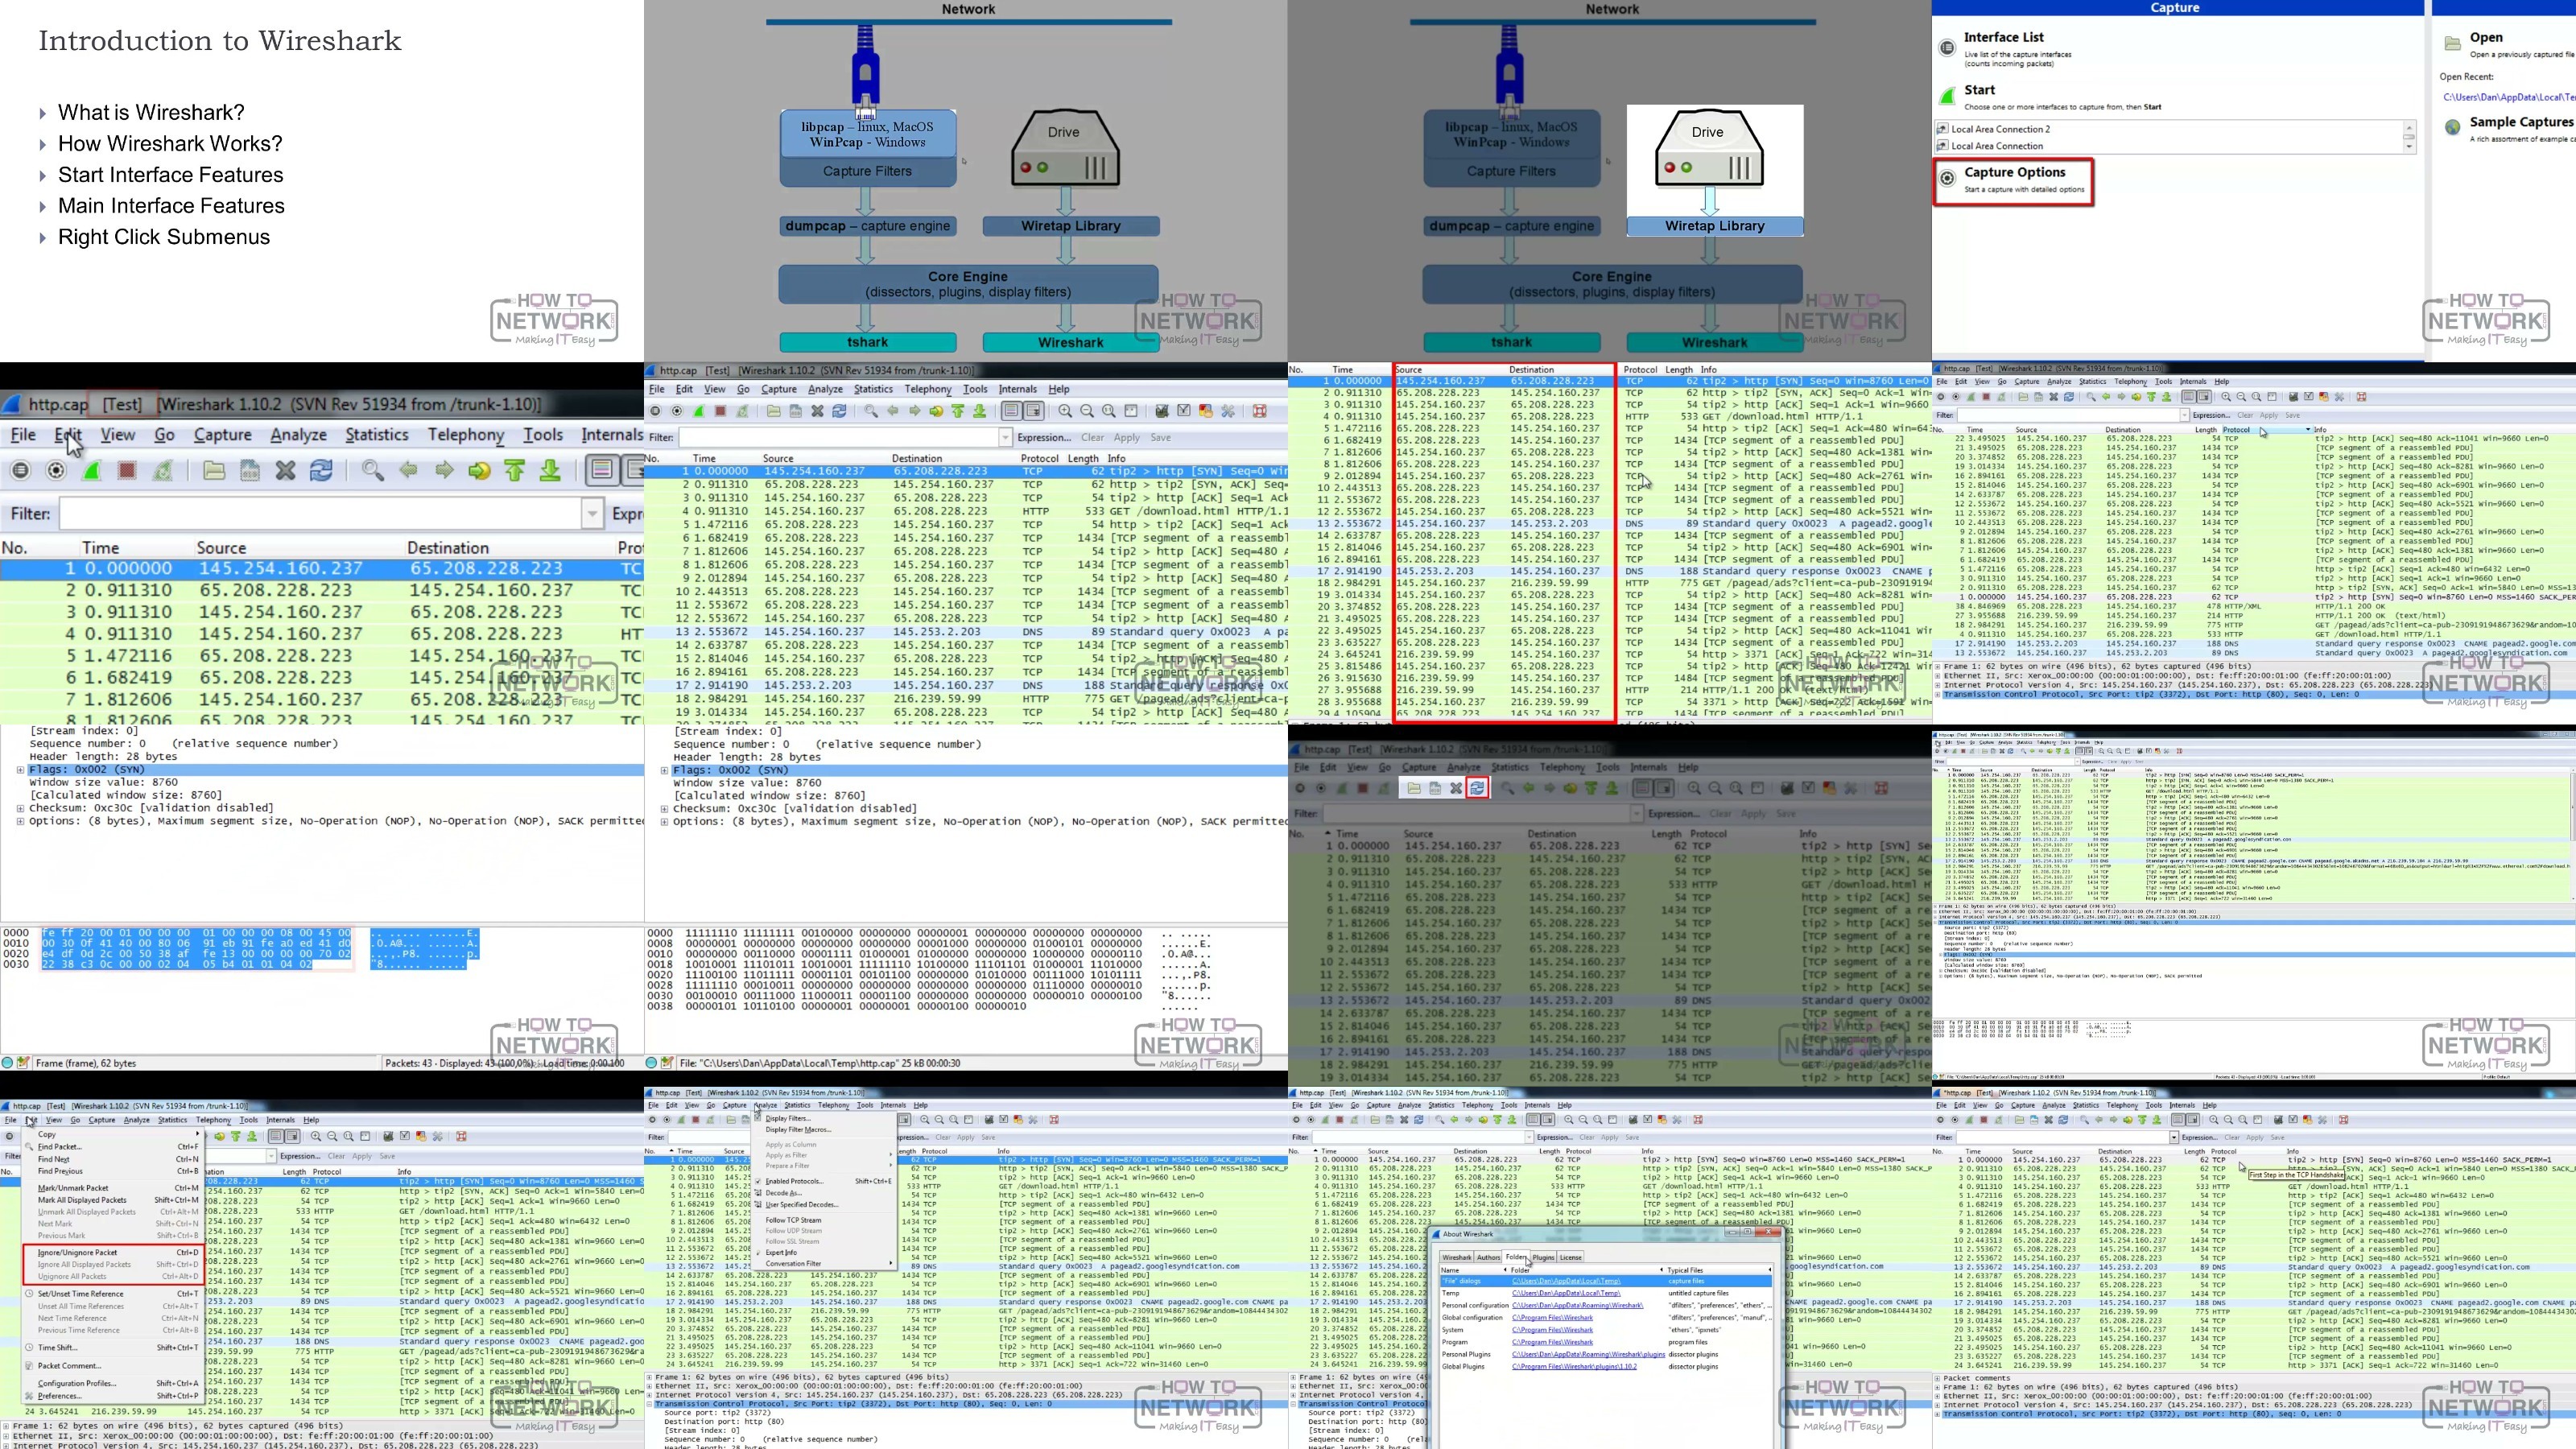
Task: Click Apply filter button in binary-bytes window
Action: click(1127, 437)
